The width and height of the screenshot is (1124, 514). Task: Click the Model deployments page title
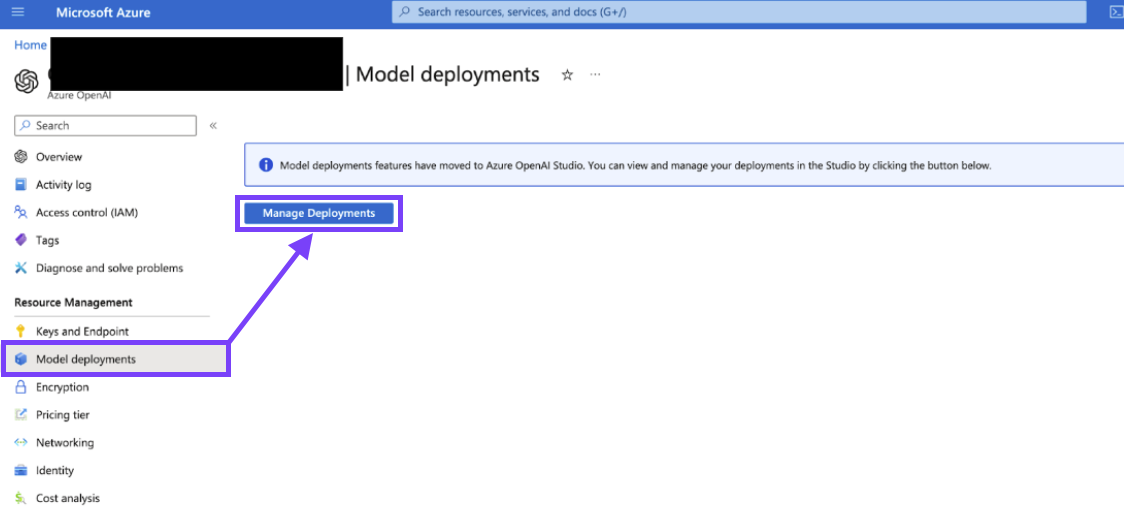pos(447,74)
